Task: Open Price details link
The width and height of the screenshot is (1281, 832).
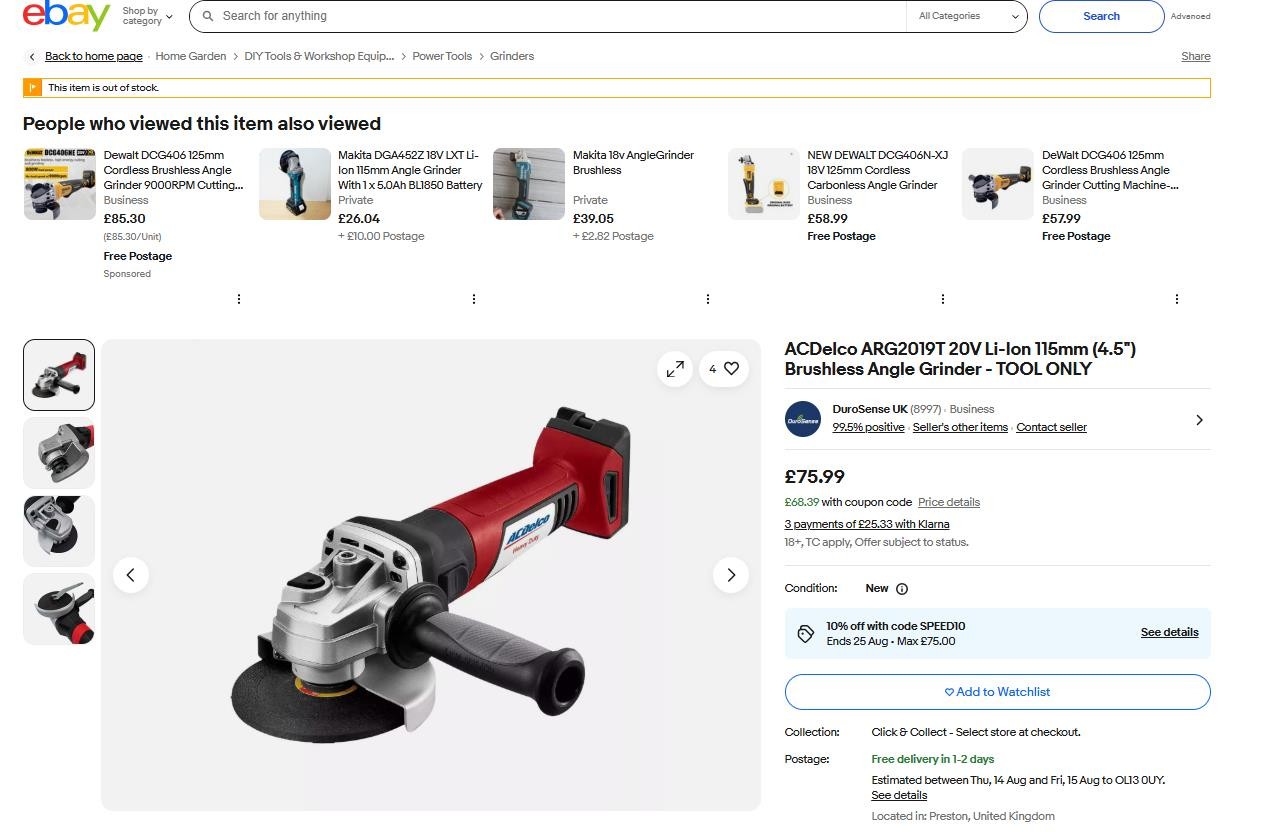Action: pos(949,502)
